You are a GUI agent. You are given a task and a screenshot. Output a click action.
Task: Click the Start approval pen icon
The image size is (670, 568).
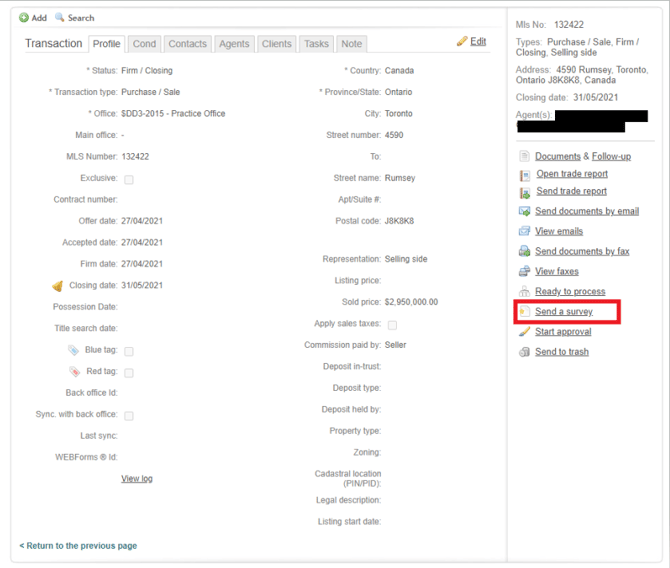coord(524,332)
